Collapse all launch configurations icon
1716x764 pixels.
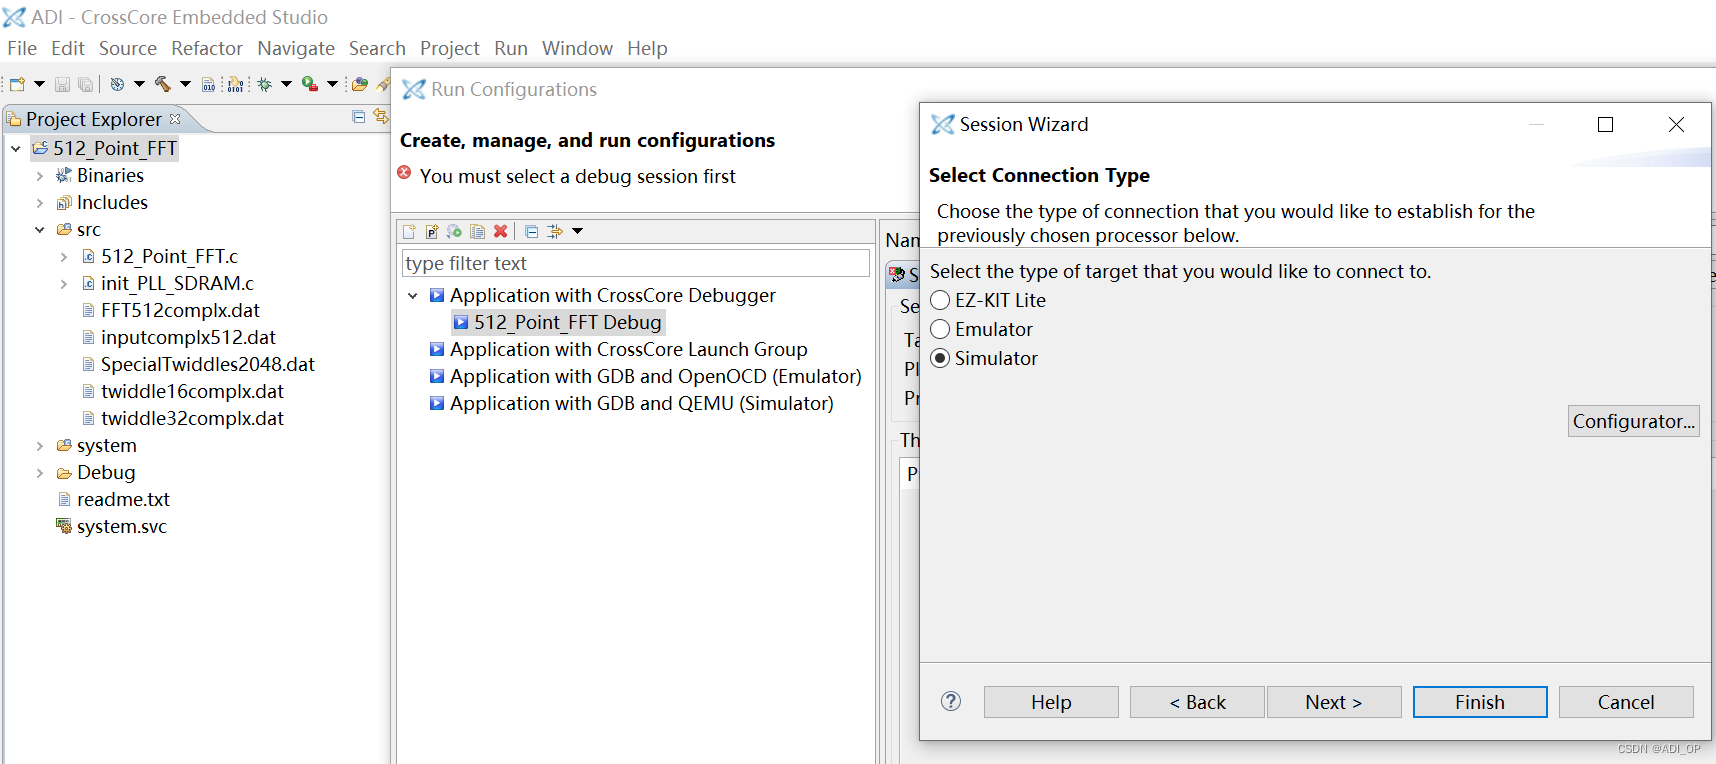coord(532,232)
